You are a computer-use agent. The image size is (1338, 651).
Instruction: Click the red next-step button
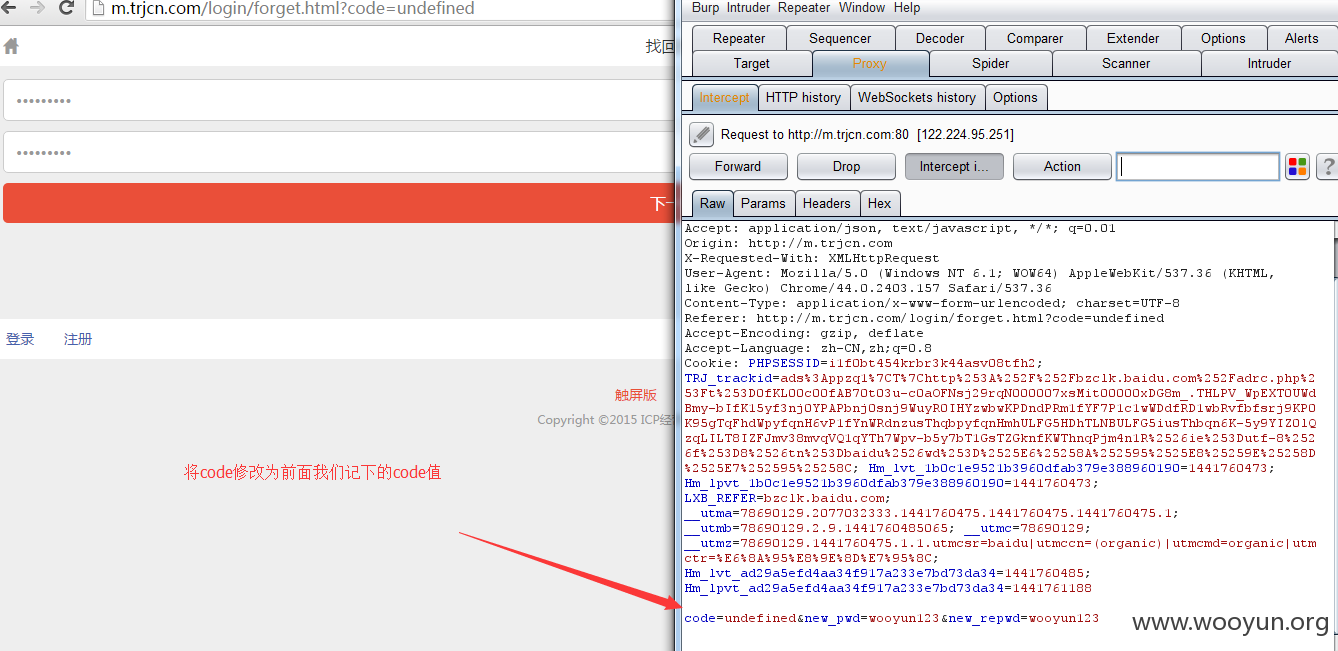pyautogui.click(x=339, y=203)
